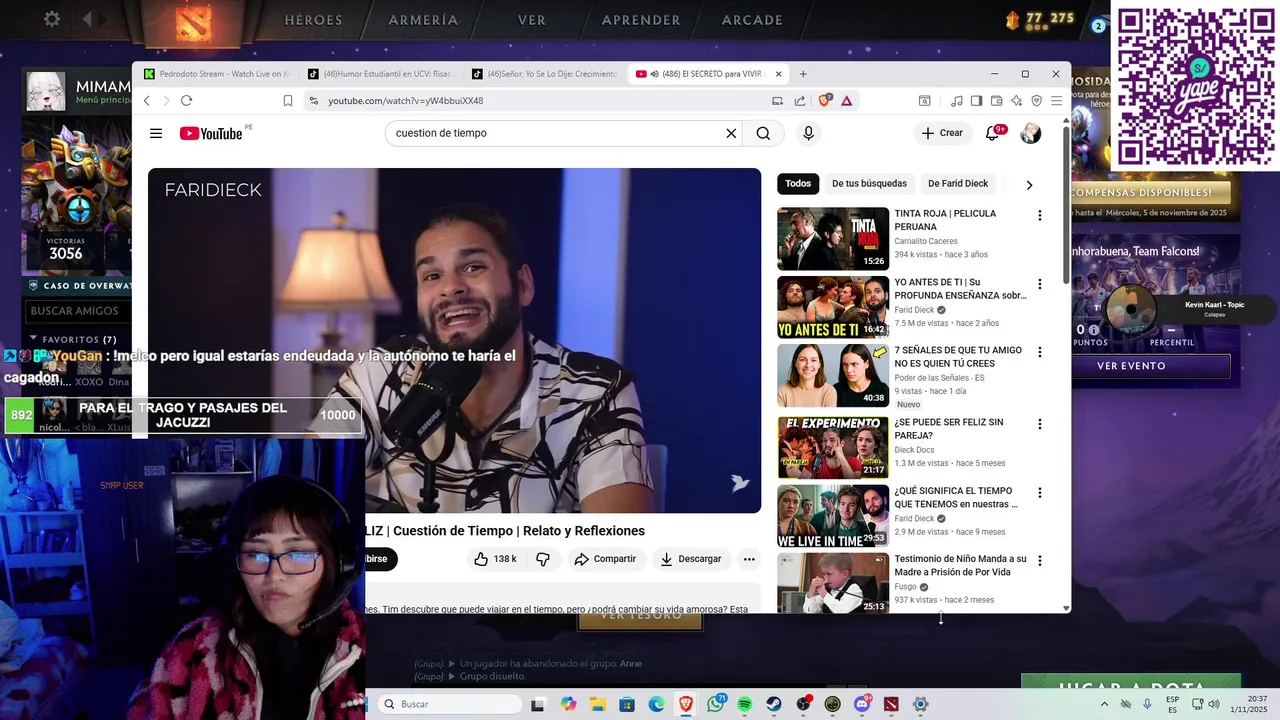Open File Explorer from the taskbar
The width and height of the screenshot is (1280, 720).
[597, 704]
